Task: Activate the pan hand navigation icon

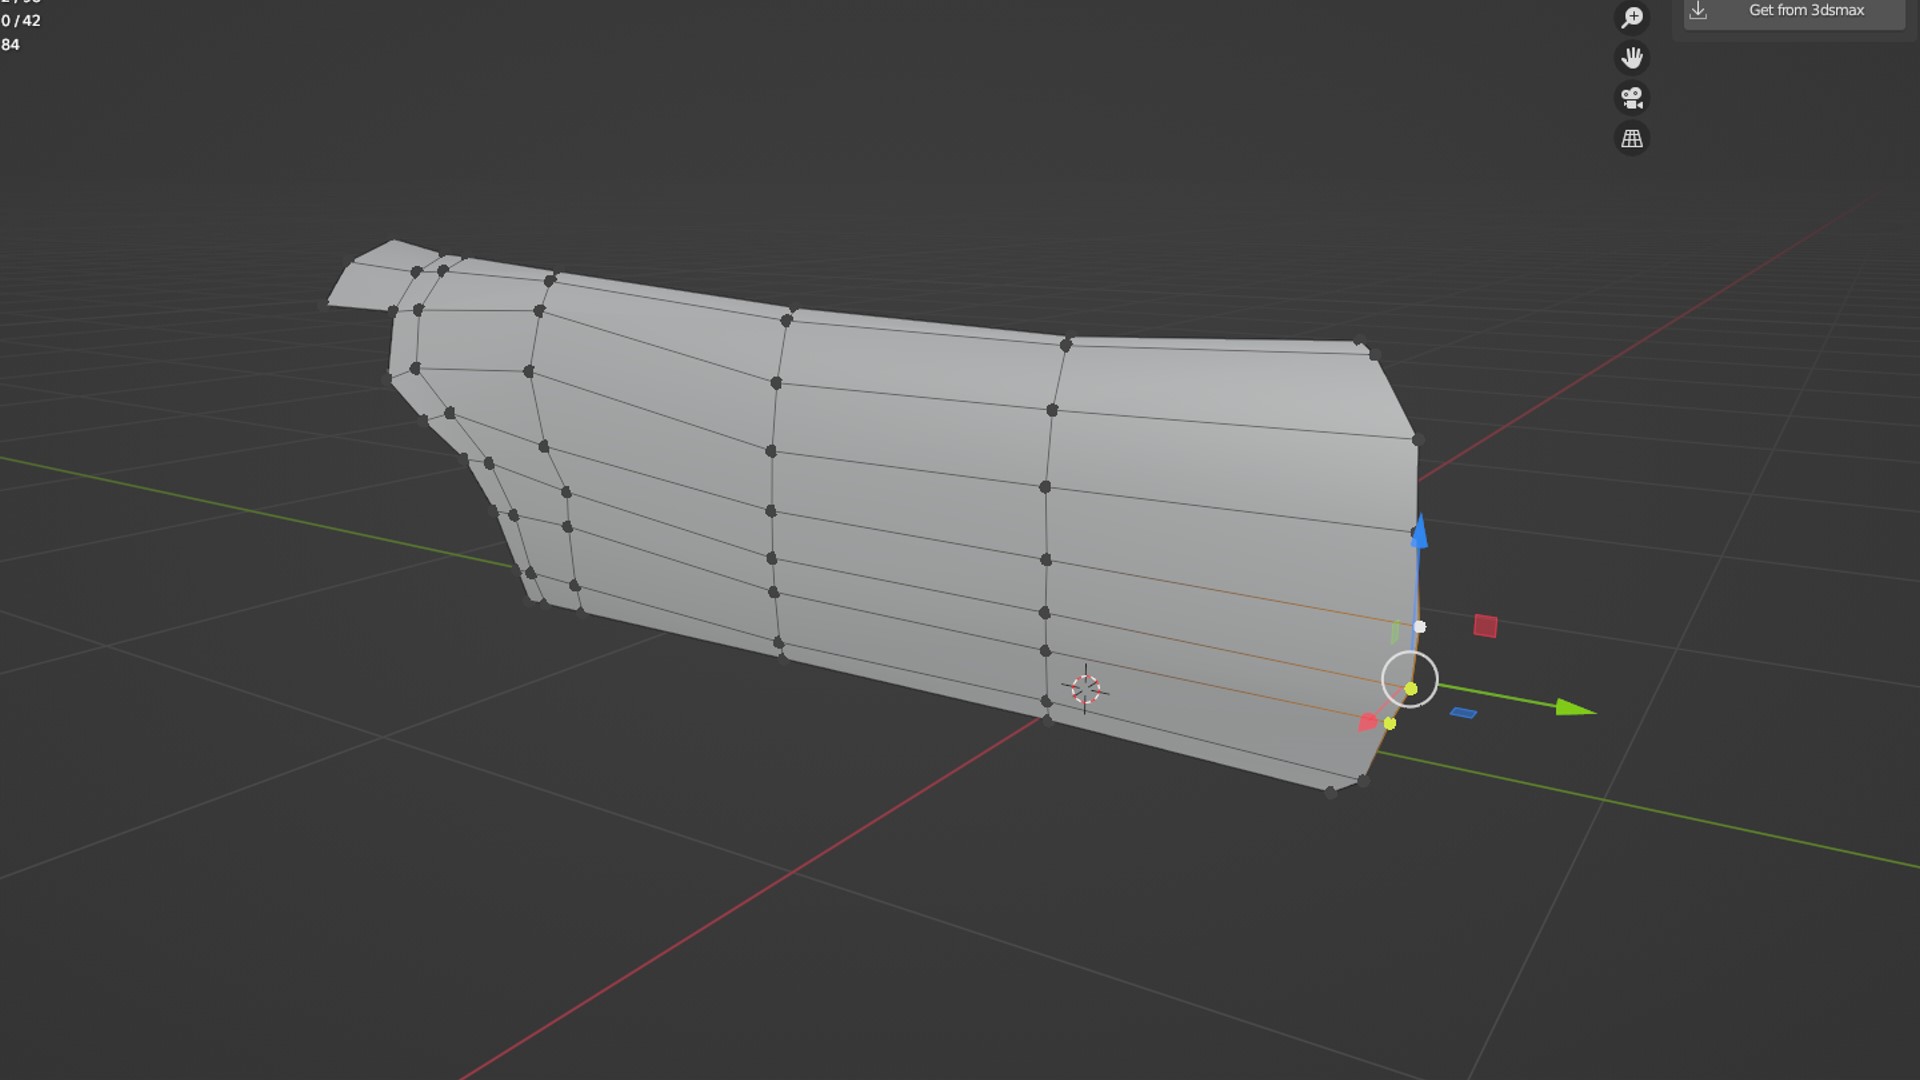Action: [1632, 58]
